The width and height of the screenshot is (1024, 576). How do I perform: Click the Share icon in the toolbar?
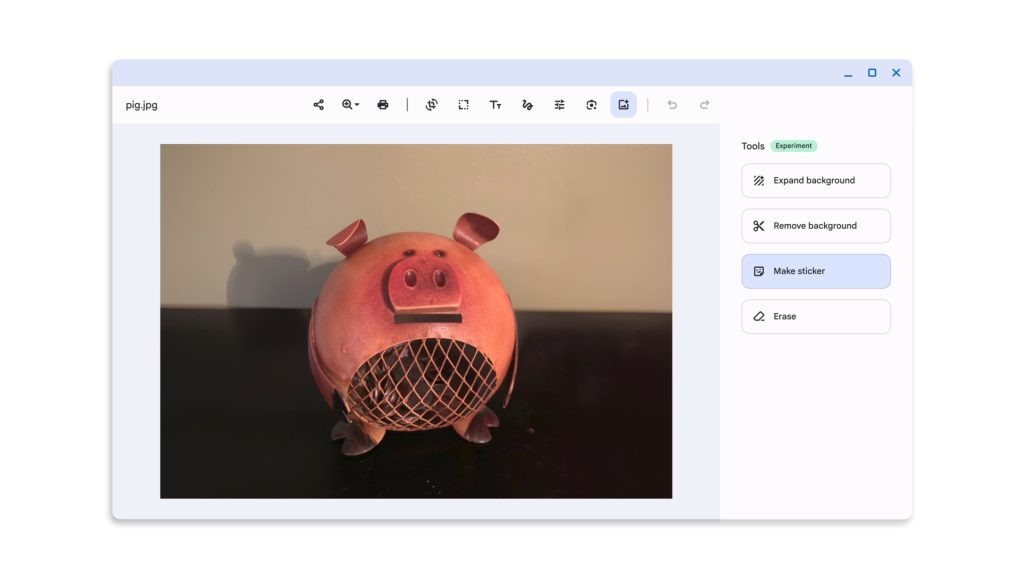[x=319, y=105]
